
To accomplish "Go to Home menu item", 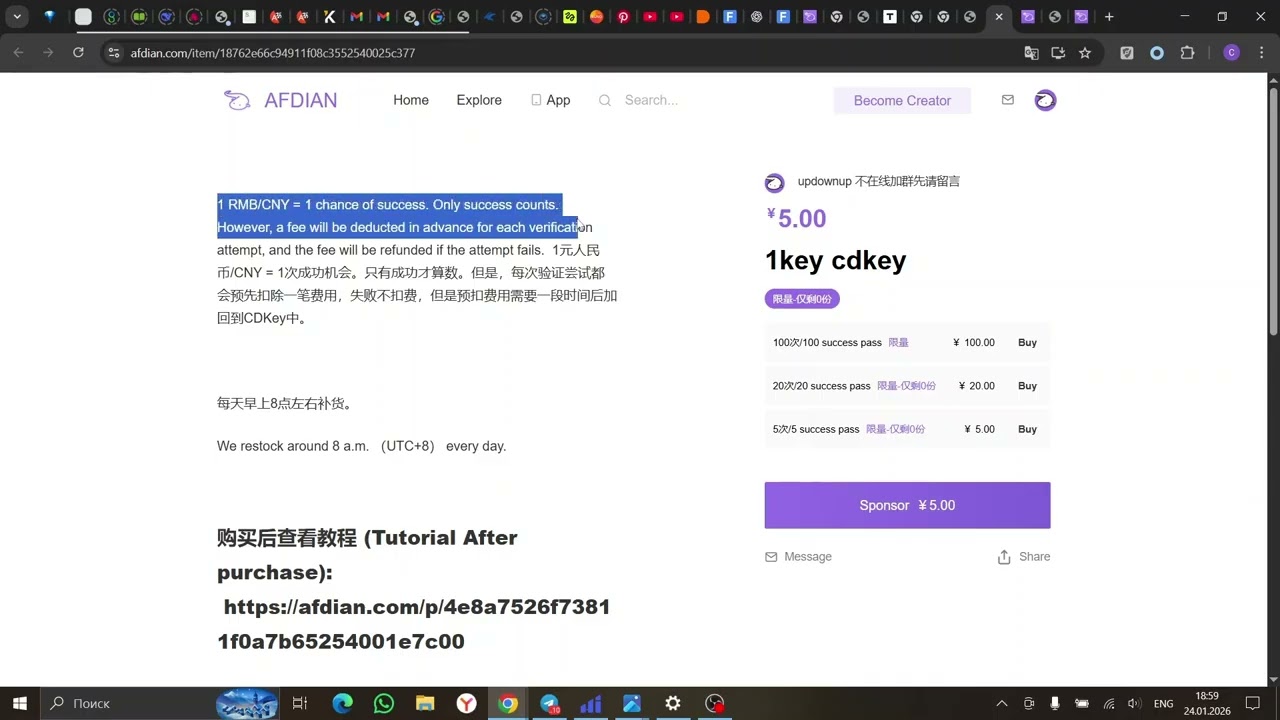I will pos(411,100).
